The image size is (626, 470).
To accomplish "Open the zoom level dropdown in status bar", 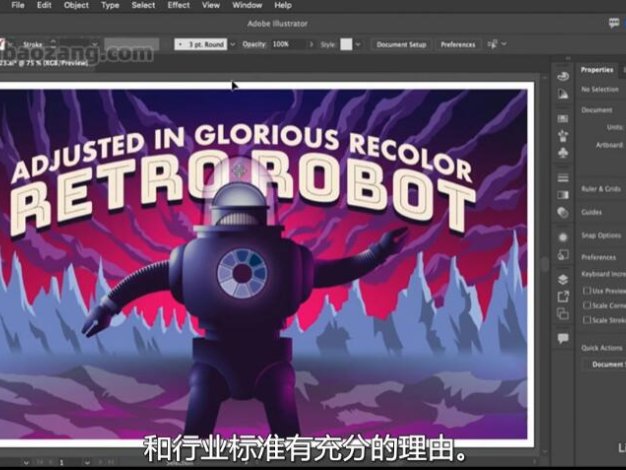I will point(26,462).
